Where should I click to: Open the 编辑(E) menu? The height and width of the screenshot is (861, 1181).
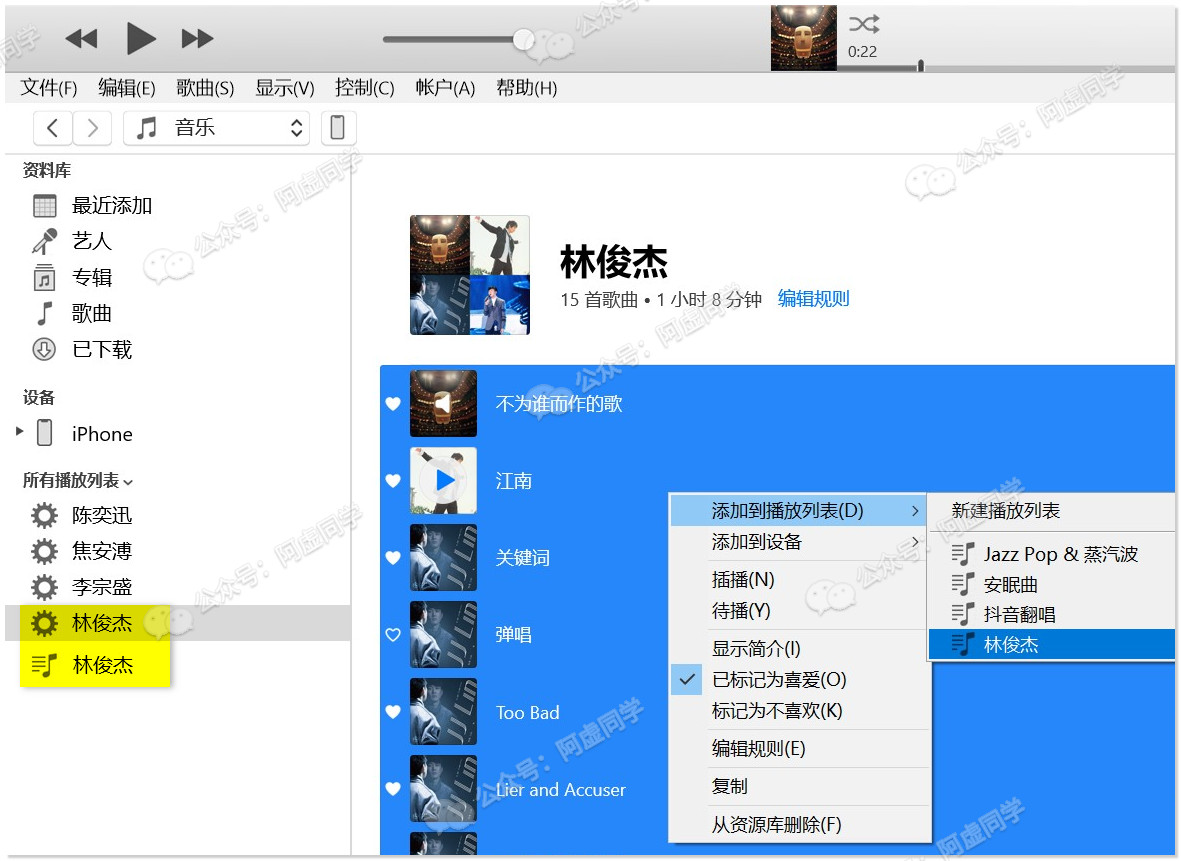[x=127, y=88]
